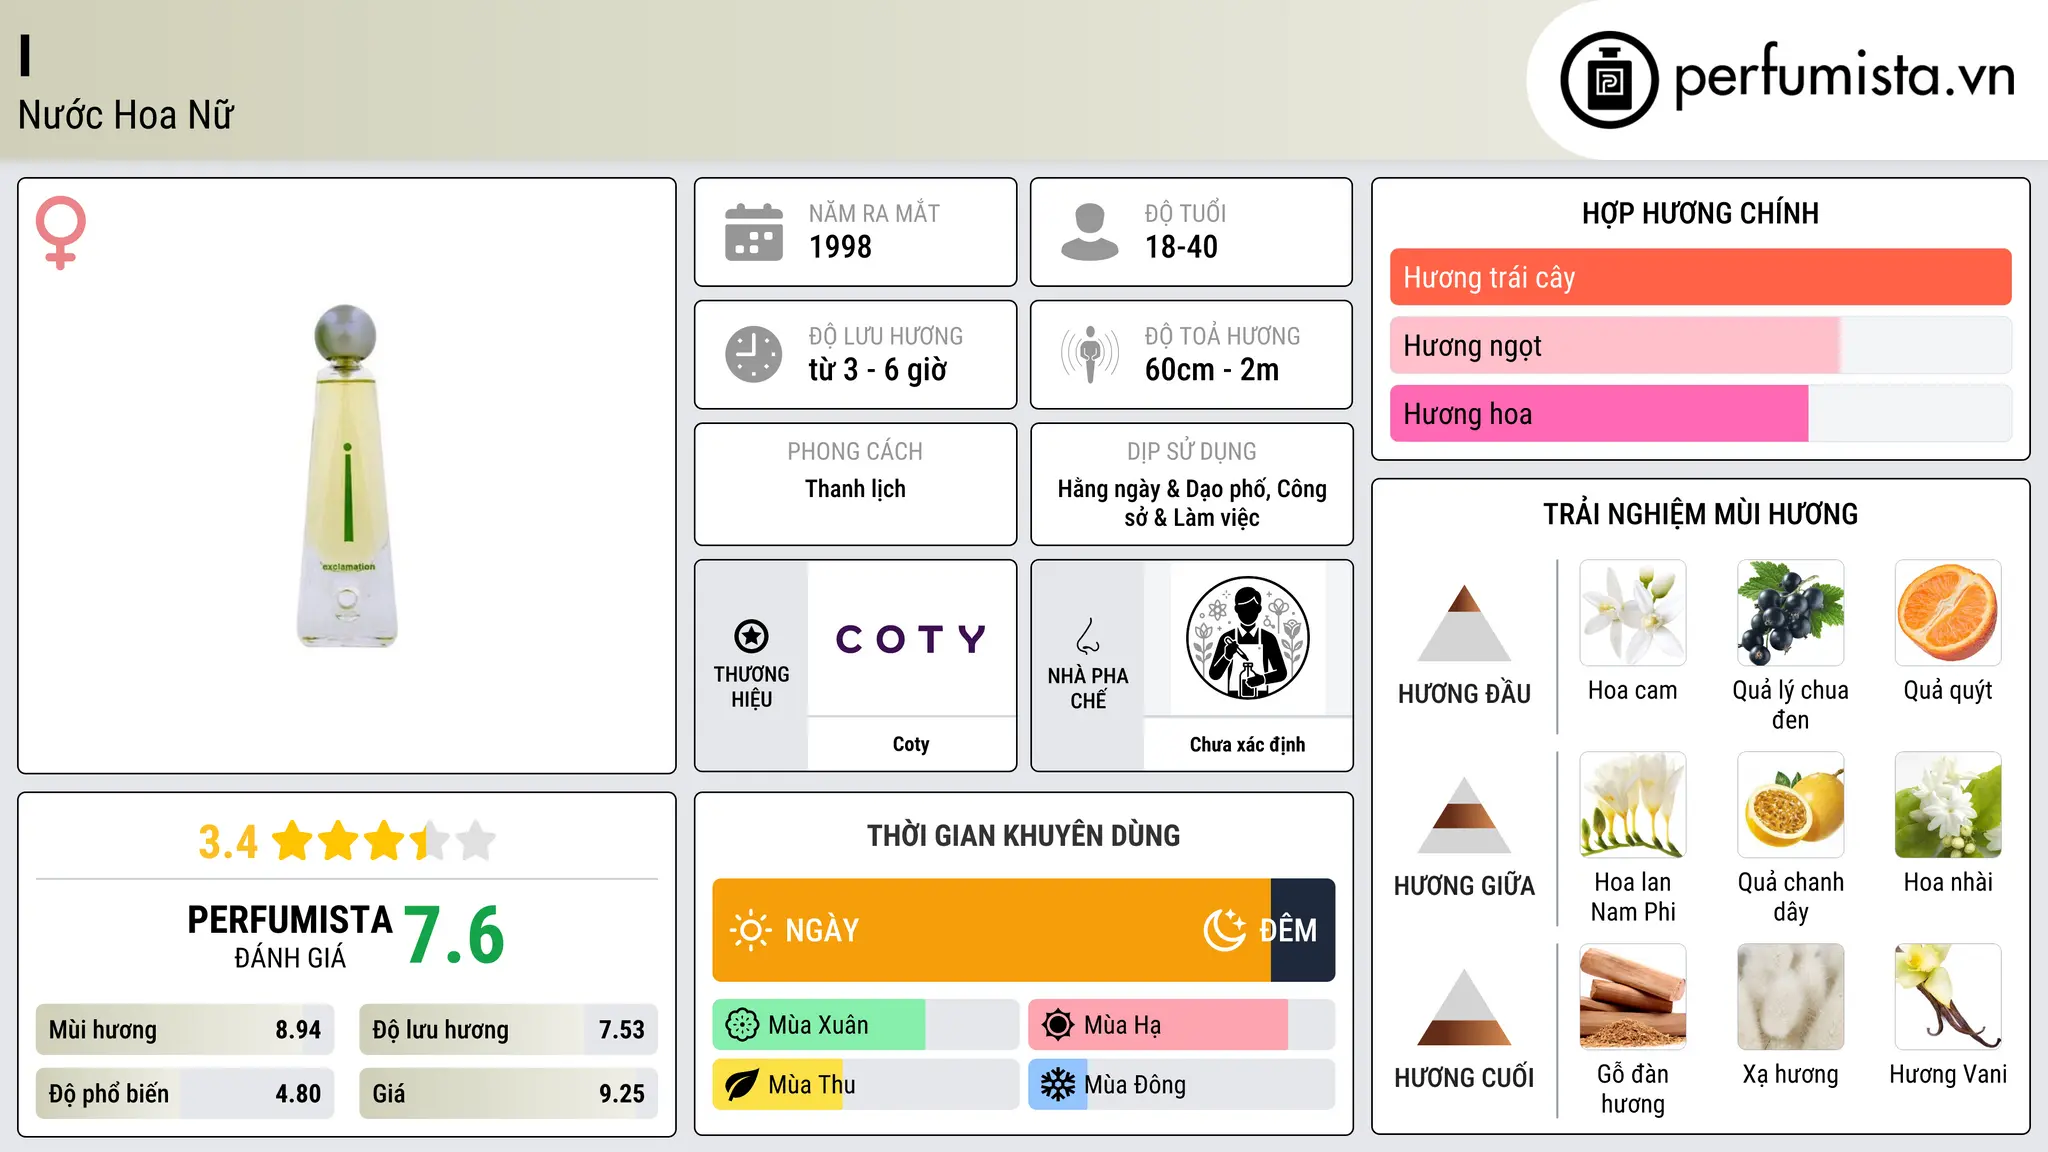Select the Quả lý chua đen note image
This screenshot has height=1152, width=2048.
[x=1791, y=613]
